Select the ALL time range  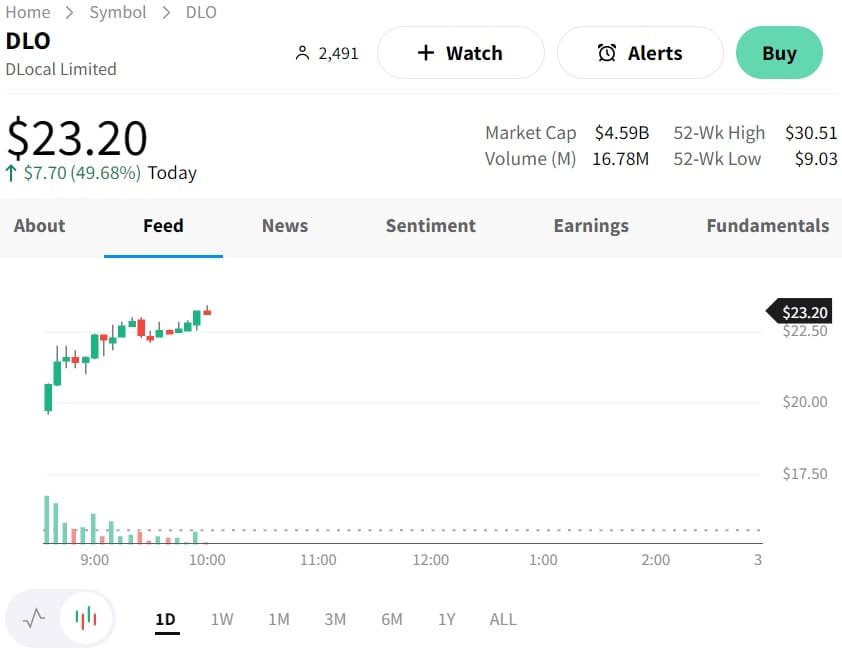click(503, 619)
